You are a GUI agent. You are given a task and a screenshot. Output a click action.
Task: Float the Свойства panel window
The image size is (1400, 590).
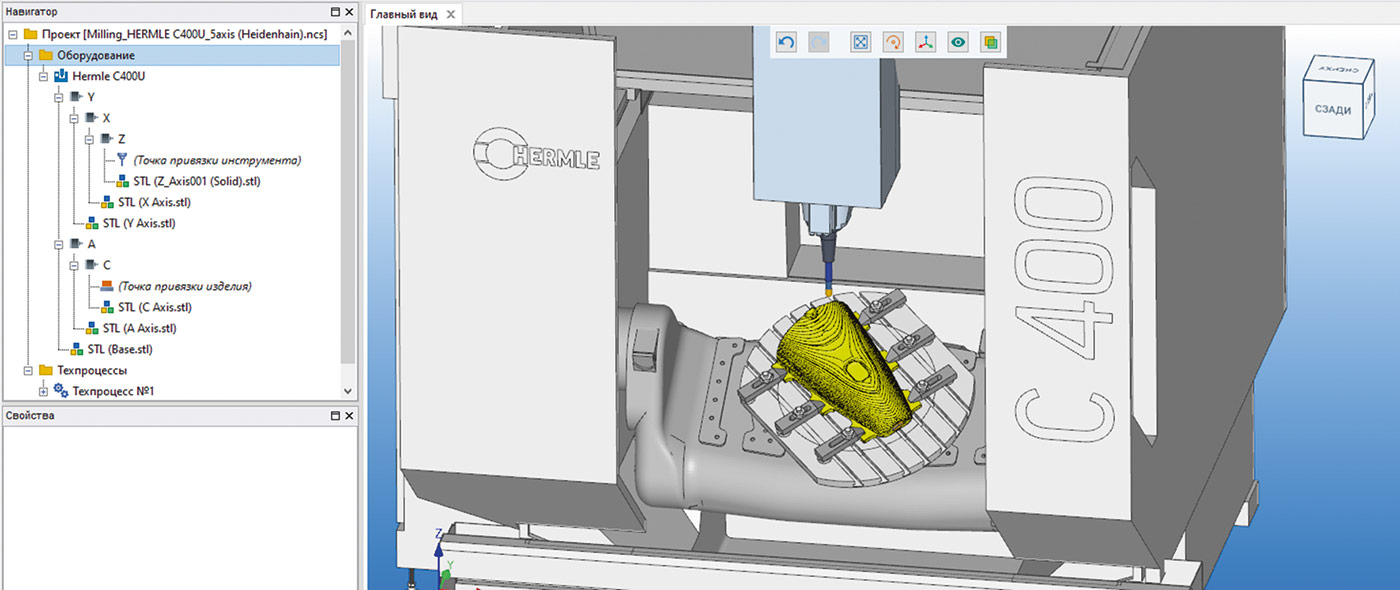coord(335,416)
